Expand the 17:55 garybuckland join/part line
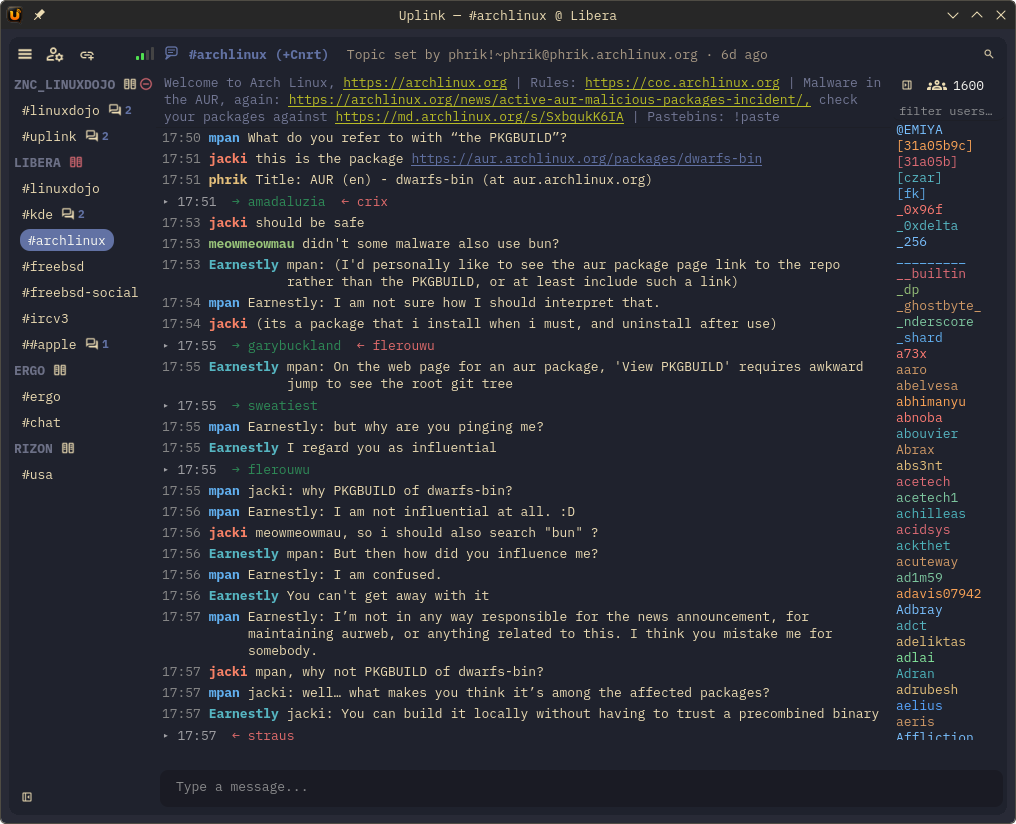1016x824 pixels. click(166, 346)
